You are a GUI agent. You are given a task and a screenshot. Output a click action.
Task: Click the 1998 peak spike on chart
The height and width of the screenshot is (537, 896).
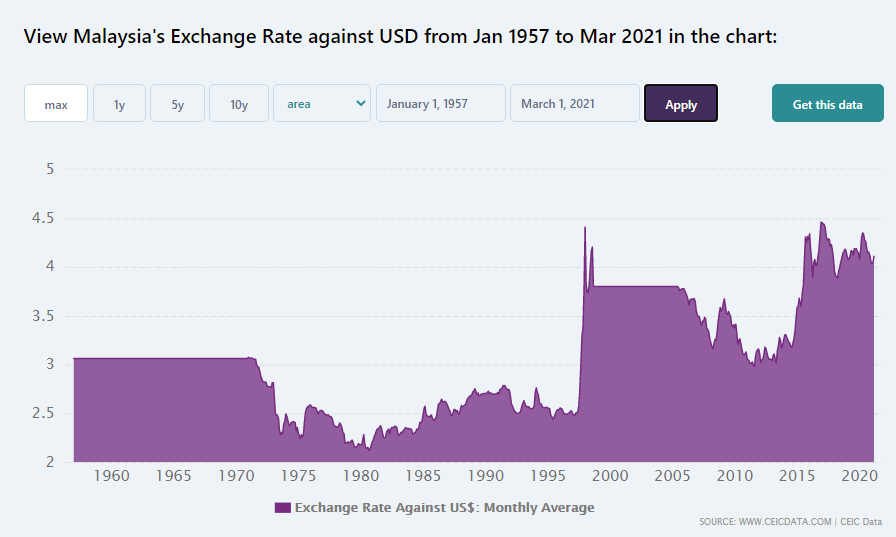(585, 229)
